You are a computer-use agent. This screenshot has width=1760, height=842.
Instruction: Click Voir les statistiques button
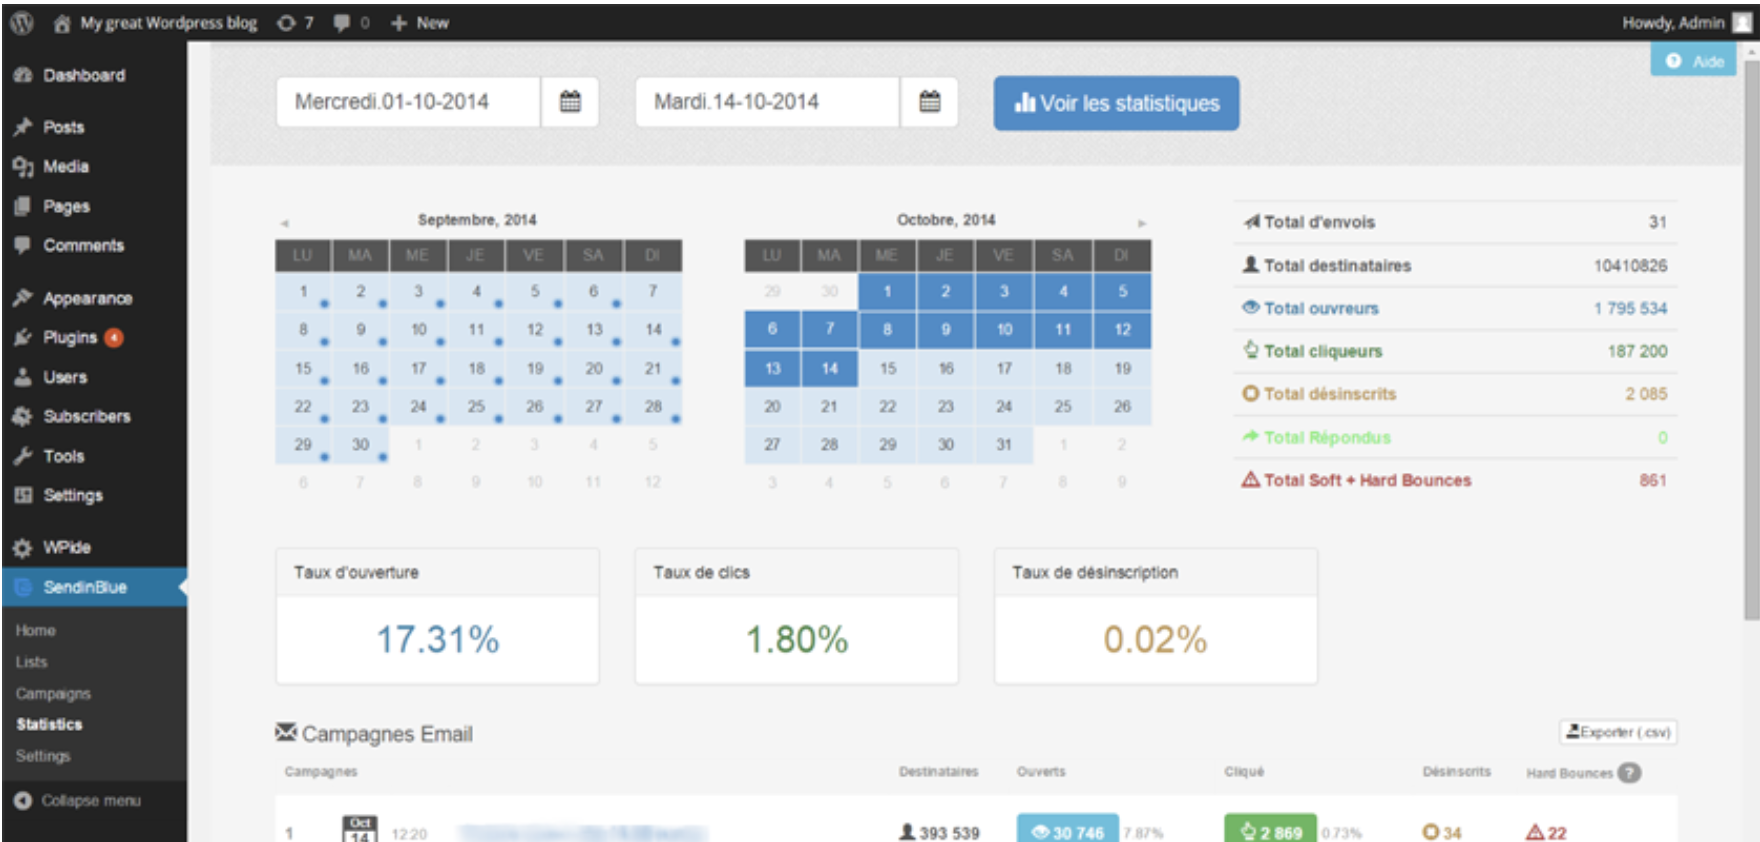(x=1116, y=103)
